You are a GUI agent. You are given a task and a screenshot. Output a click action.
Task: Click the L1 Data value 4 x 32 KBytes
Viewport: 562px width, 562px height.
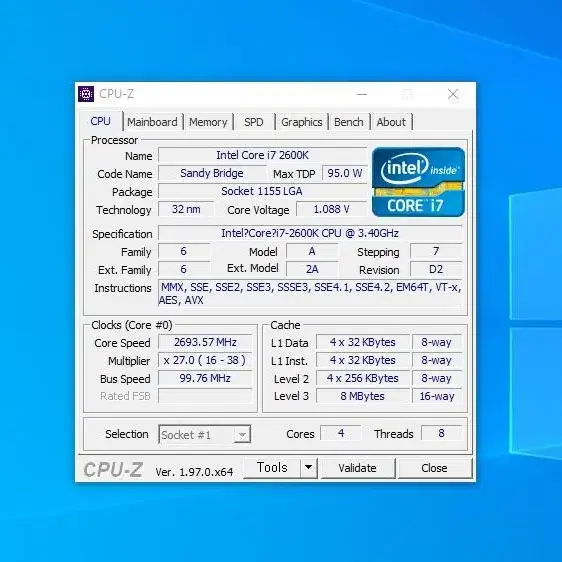tap(363, 342)
